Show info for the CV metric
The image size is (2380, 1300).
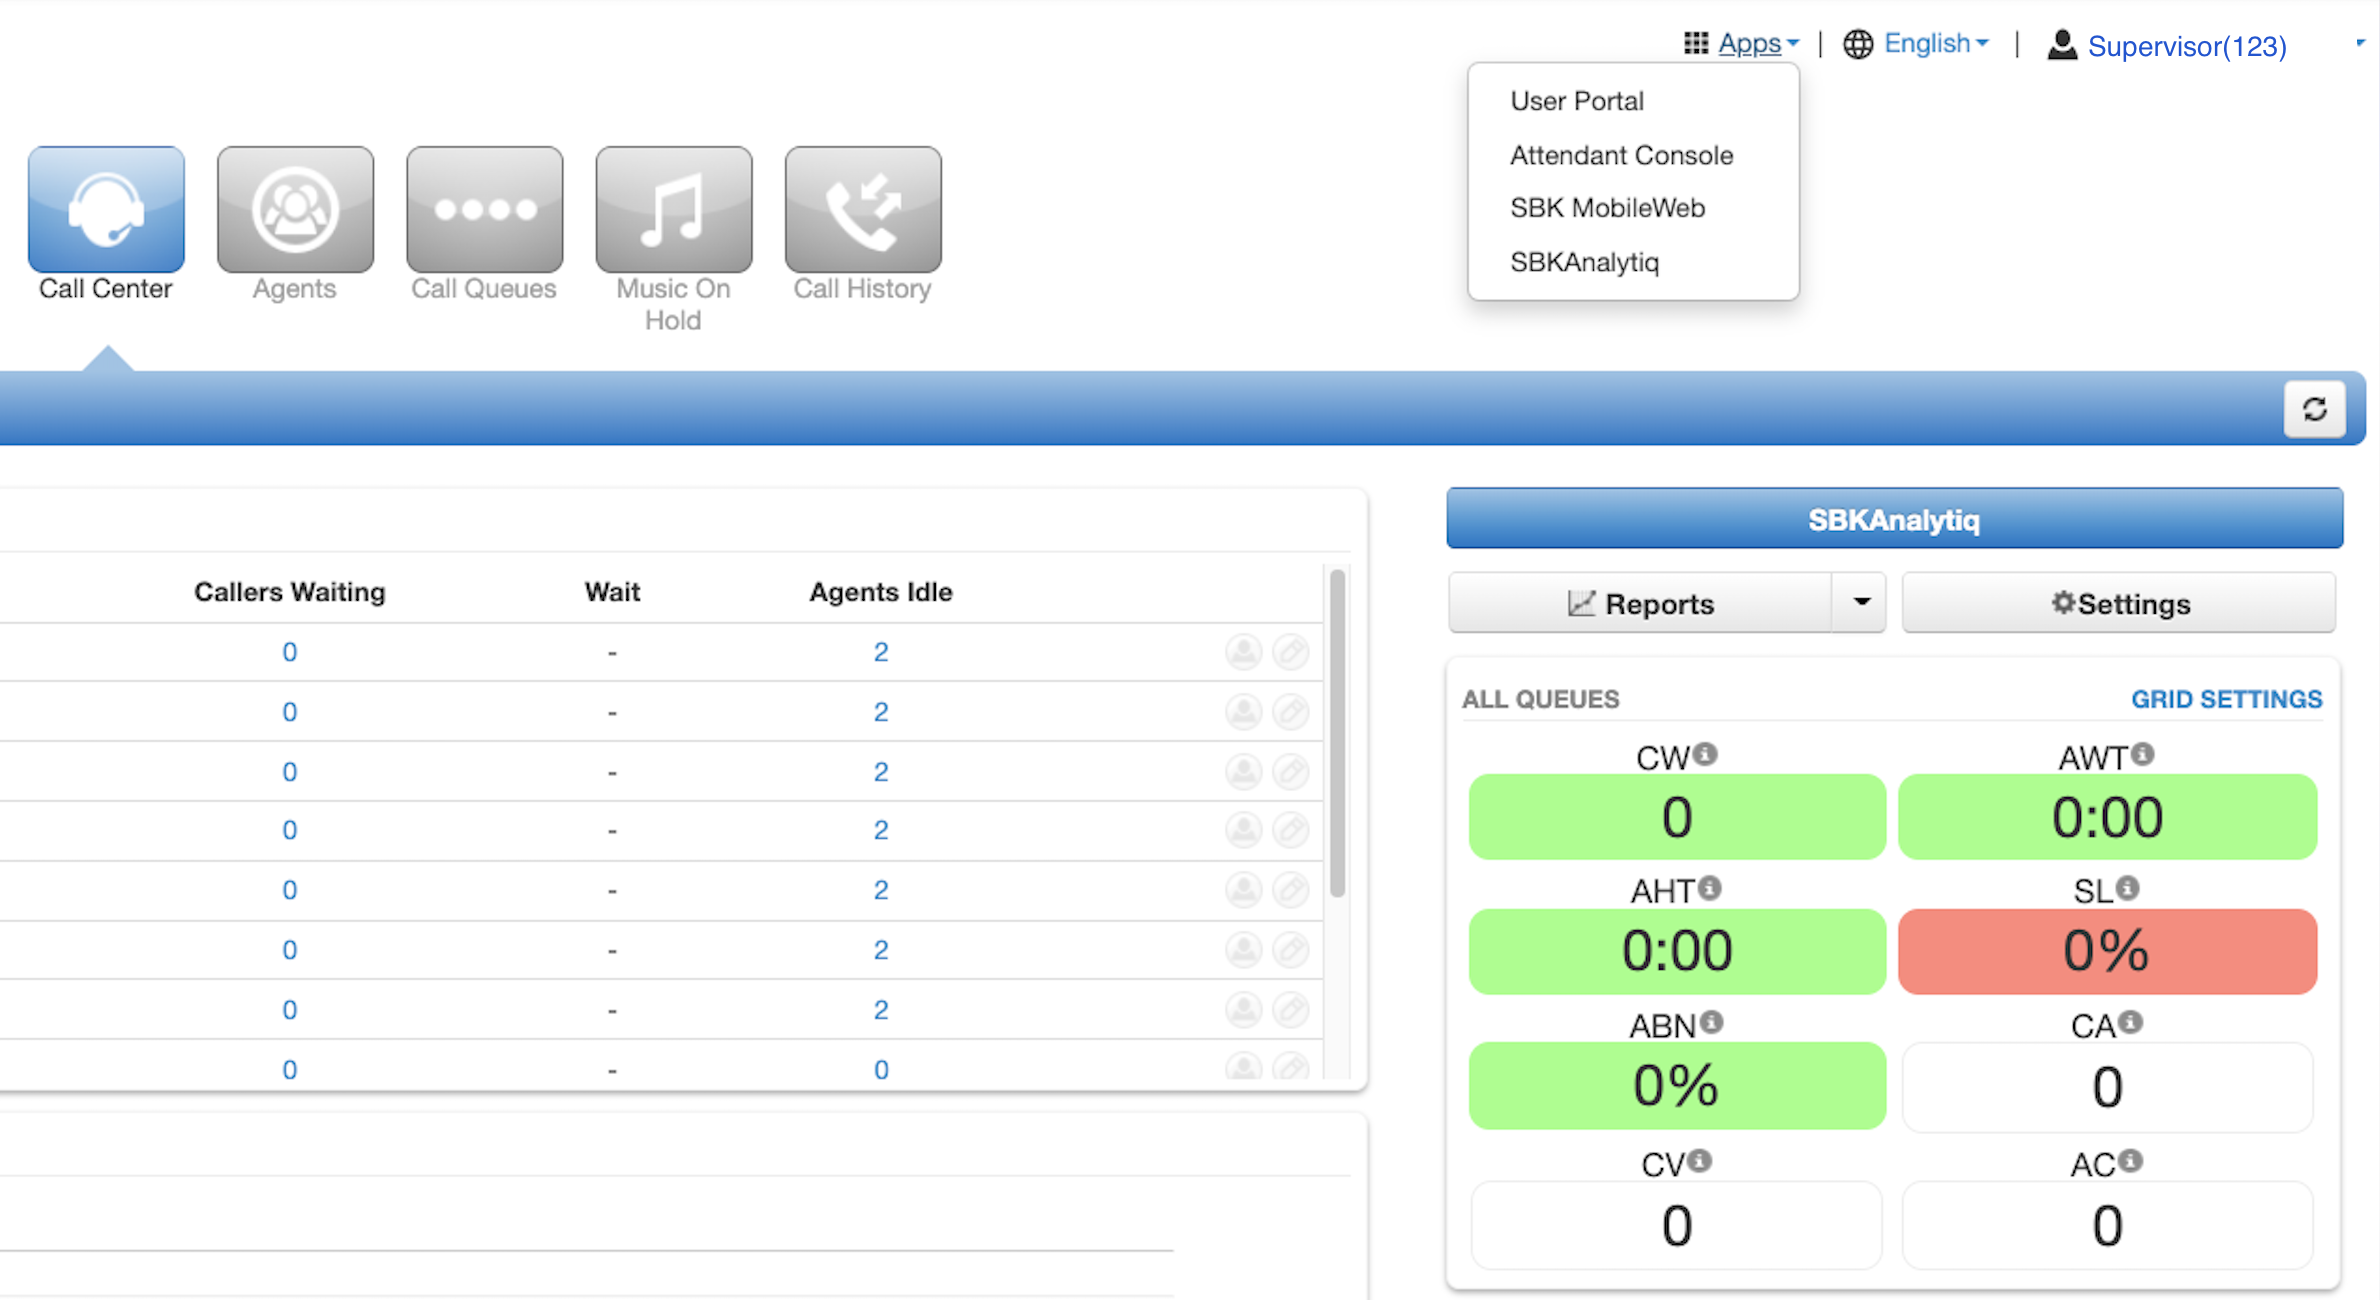coord(1700,1161)
